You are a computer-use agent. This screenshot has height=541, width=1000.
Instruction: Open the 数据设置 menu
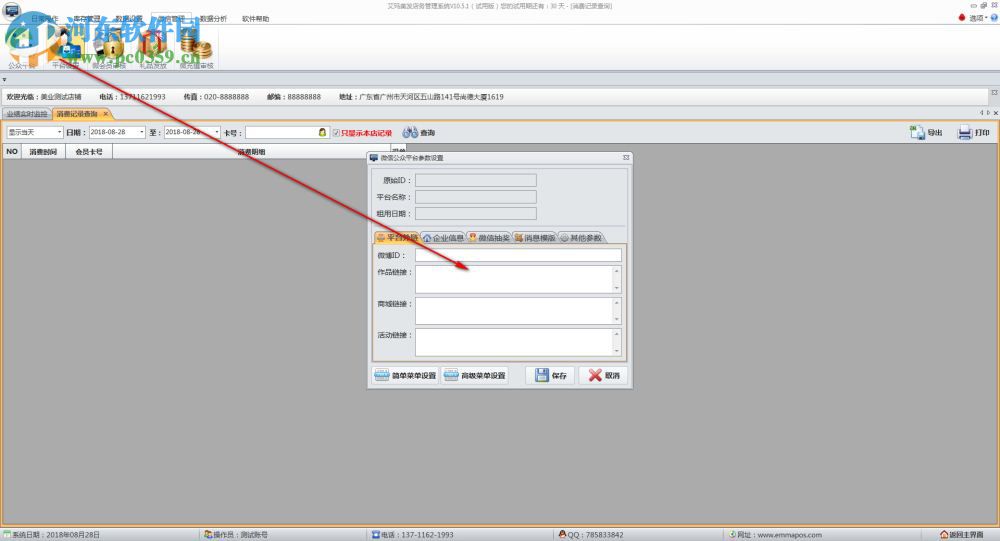pos(129,19)
